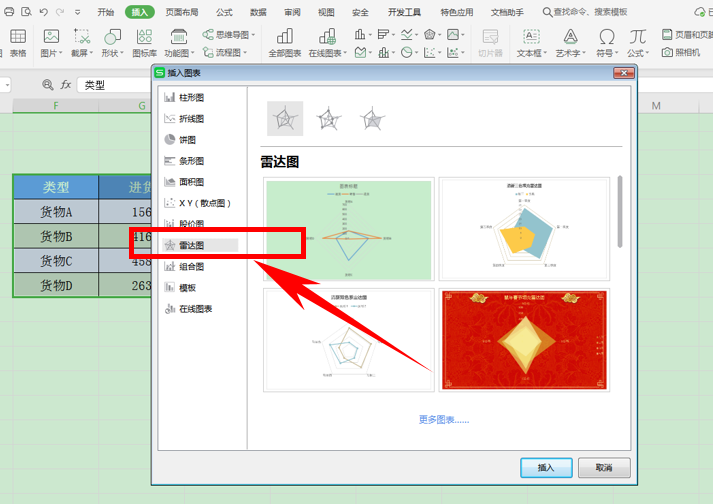Expand the 图片 dropdown arrow

60,53
